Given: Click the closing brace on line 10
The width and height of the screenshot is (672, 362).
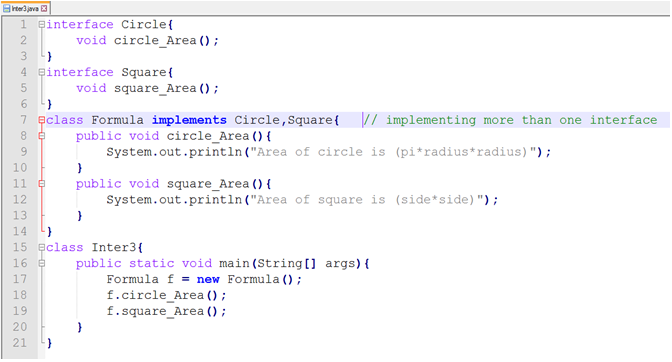Looking at the screenshot, I should point(80,168).
